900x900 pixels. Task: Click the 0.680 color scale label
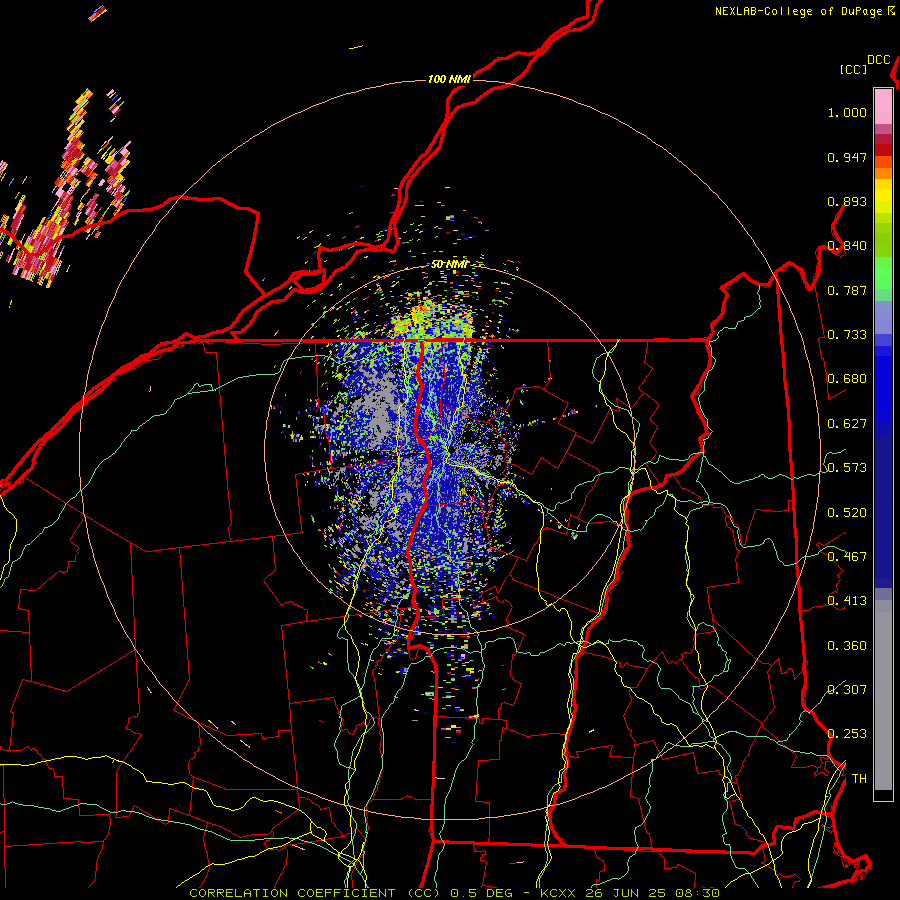847,379
